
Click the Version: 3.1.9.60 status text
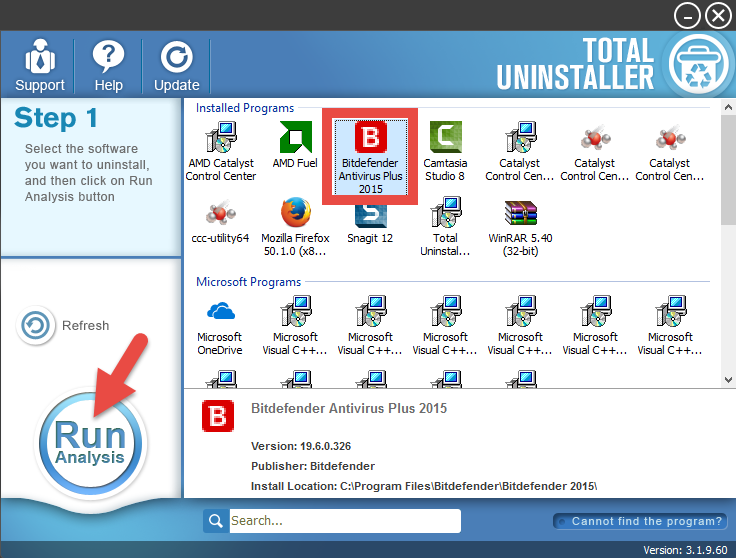pos(685,550)
